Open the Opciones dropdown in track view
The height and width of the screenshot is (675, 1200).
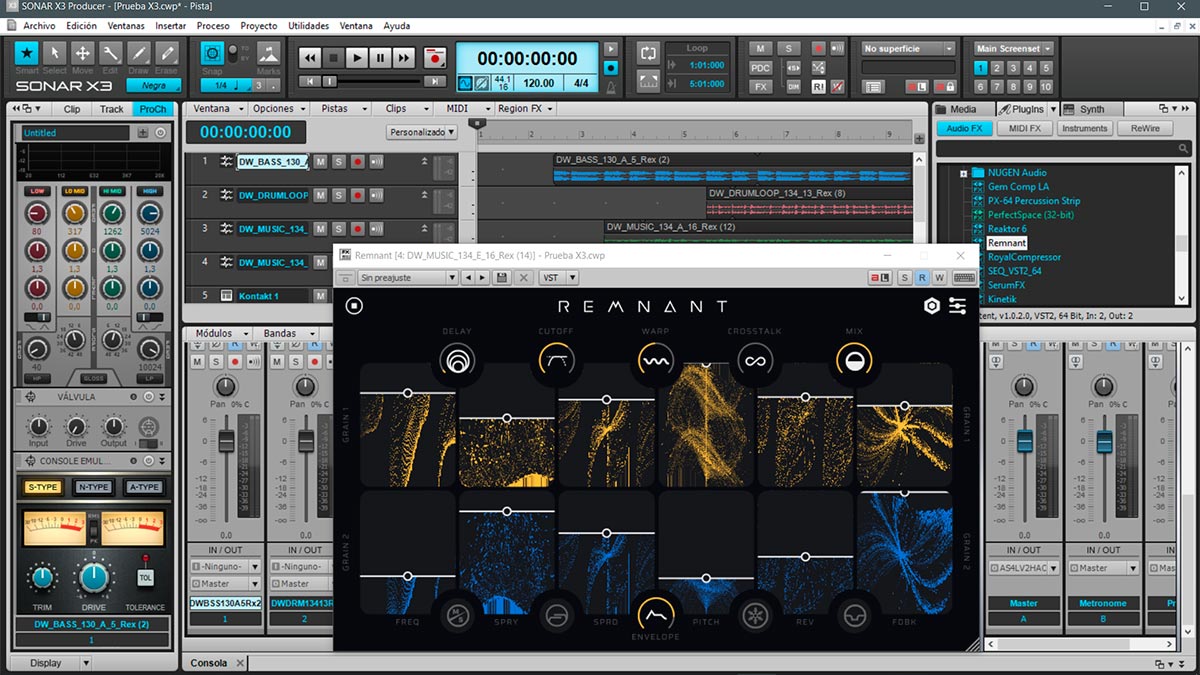[x=278, y=108]
